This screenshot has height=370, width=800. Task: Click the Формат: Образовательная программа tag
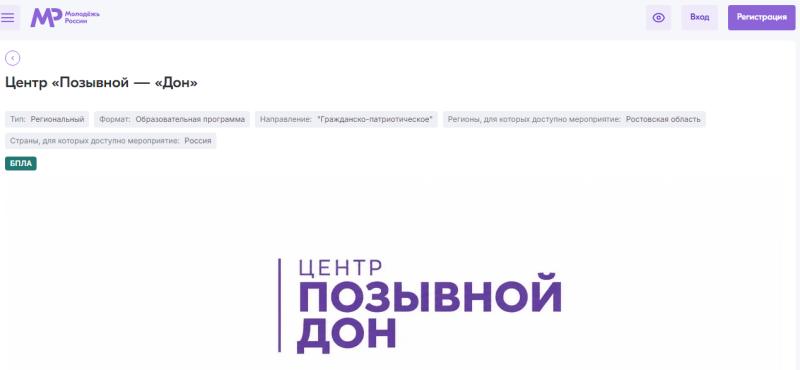172,119
